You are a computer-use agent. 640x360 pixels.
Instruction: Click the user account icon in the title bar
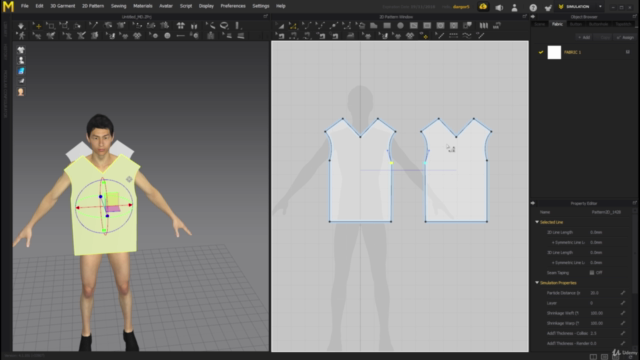click(515, 7)
